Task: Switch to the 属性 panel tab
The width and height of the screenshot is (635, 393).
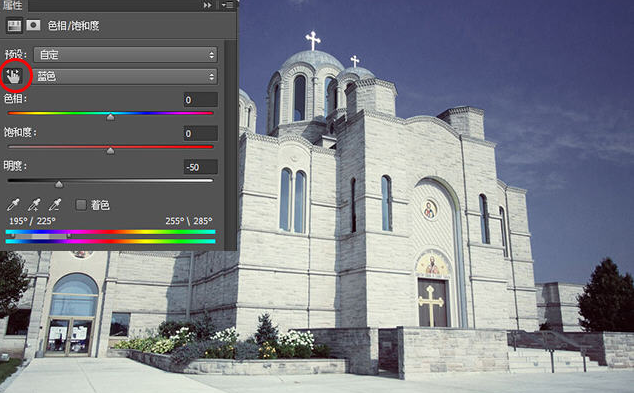Action: 13,5
